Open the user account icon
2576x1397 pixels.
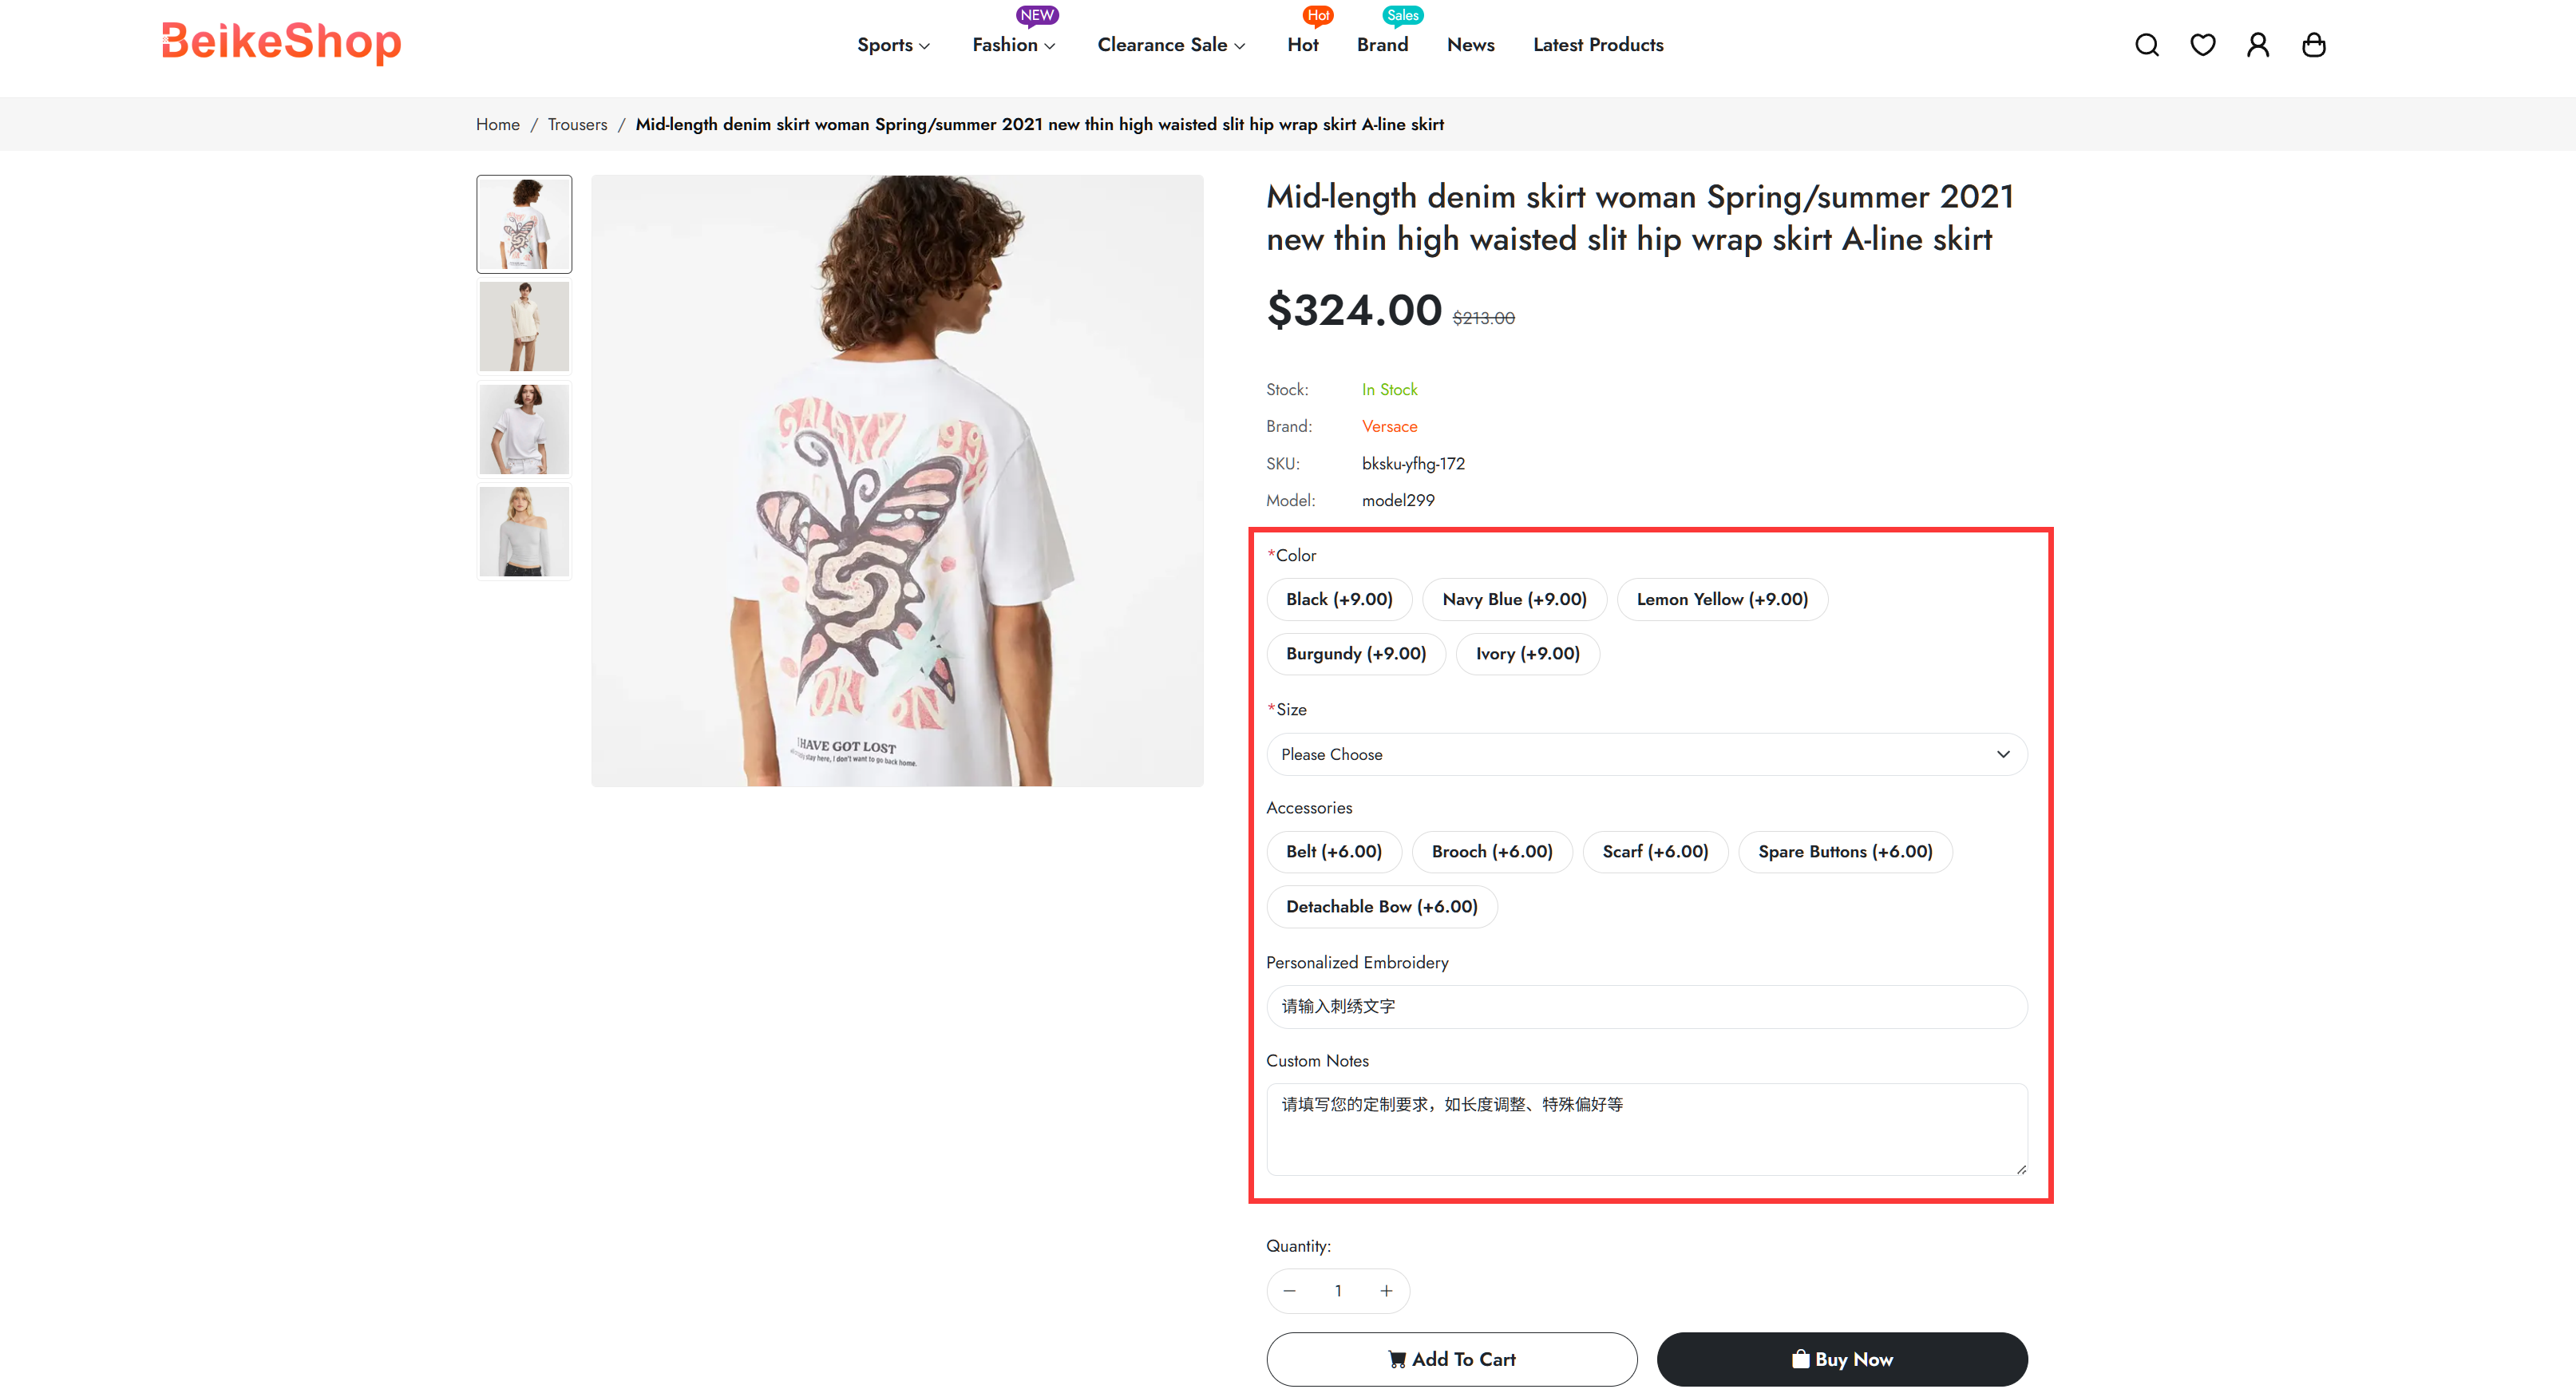[x=2257, y=45]
